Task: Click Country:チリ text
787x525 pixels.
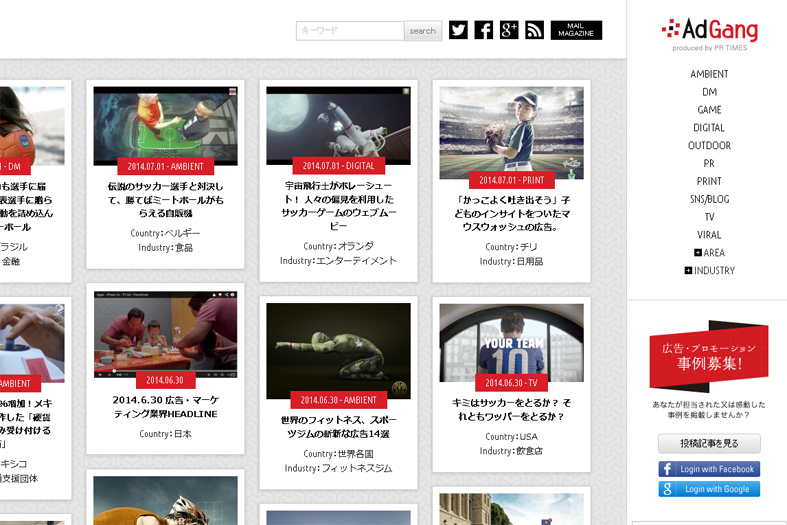Action: pos(511,247)
